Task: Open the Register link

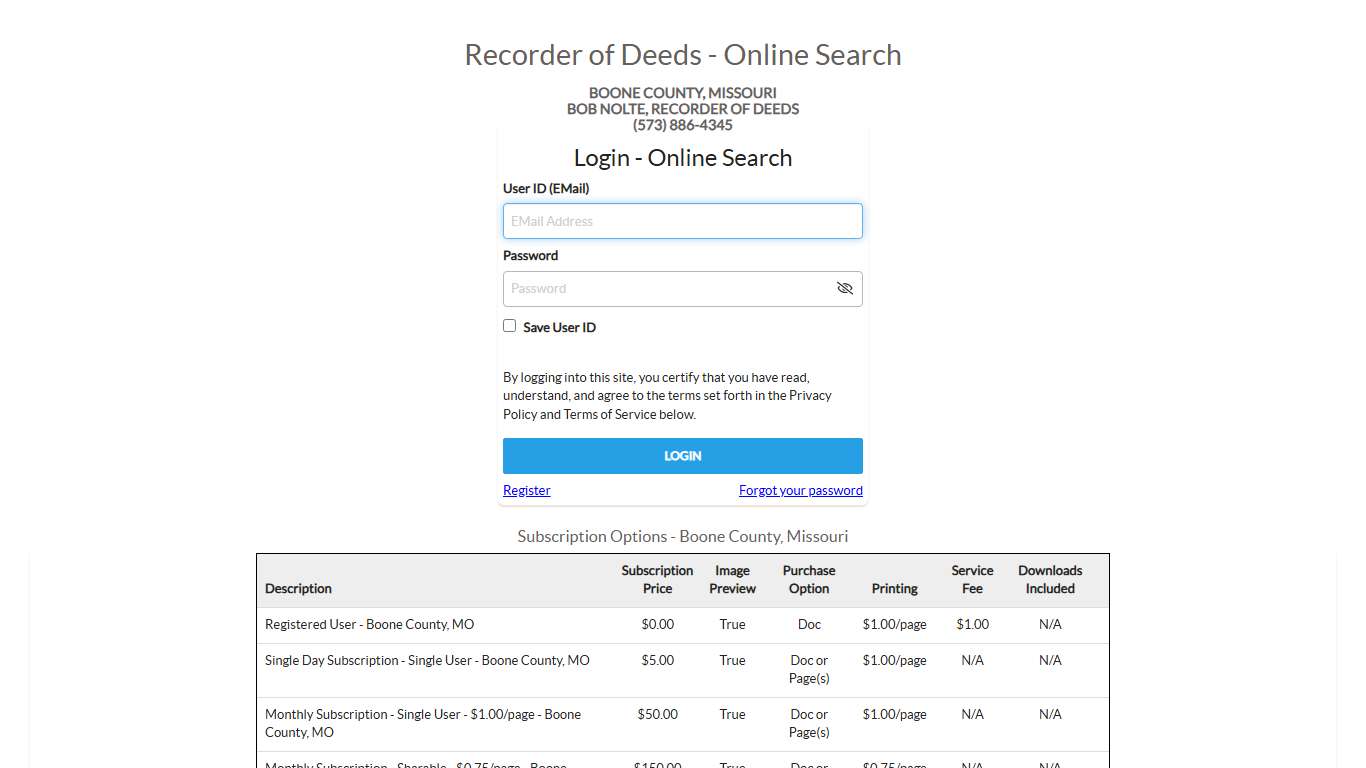Action: tap(526, 490)
